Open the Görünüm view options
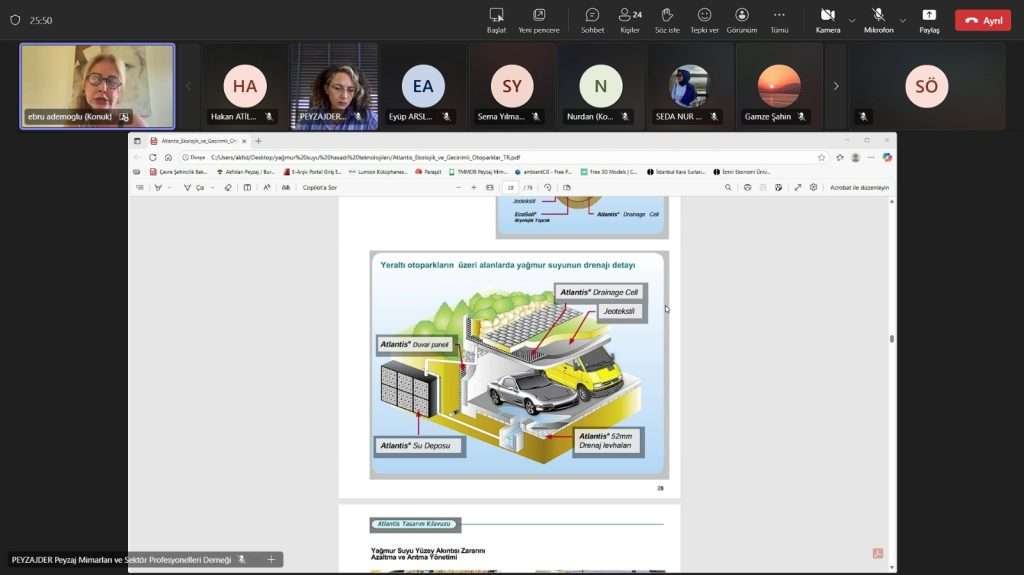Image resolution: width=1024 pixels, height=575 pixels. (x=742, y=20)
